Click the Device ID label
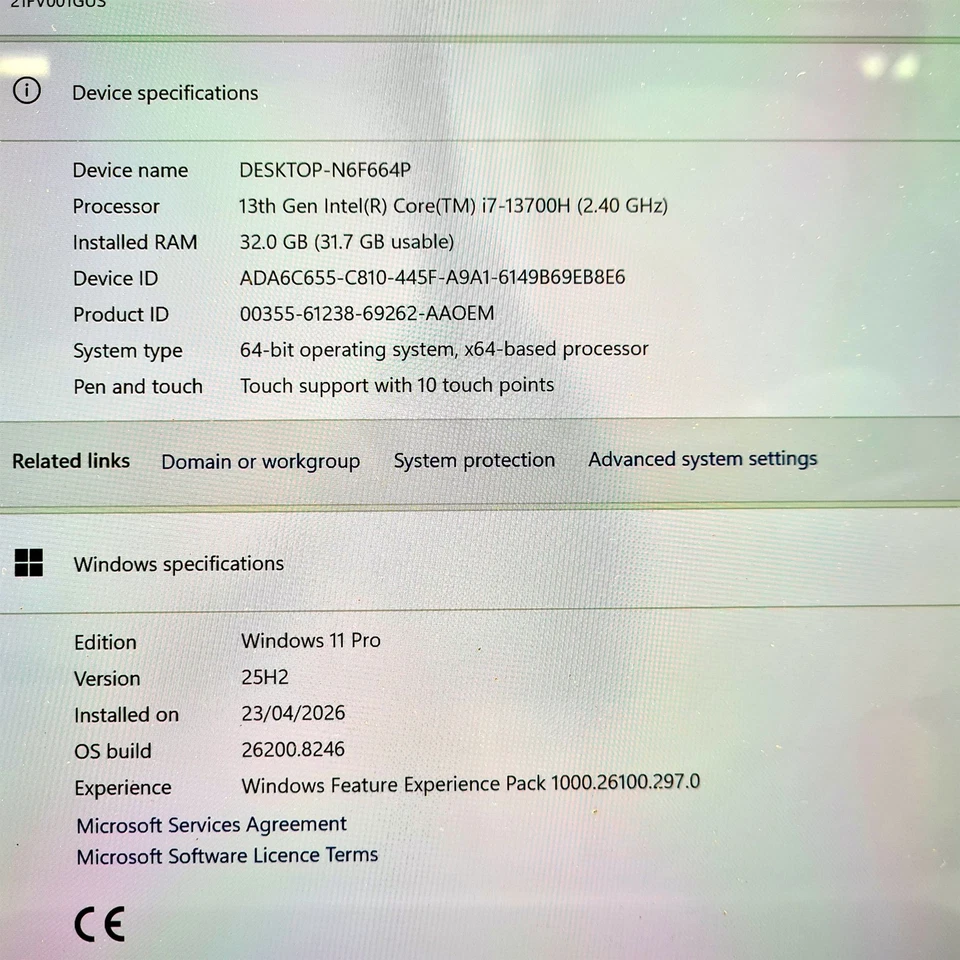 pyautogui.click(x=116, y=279)
